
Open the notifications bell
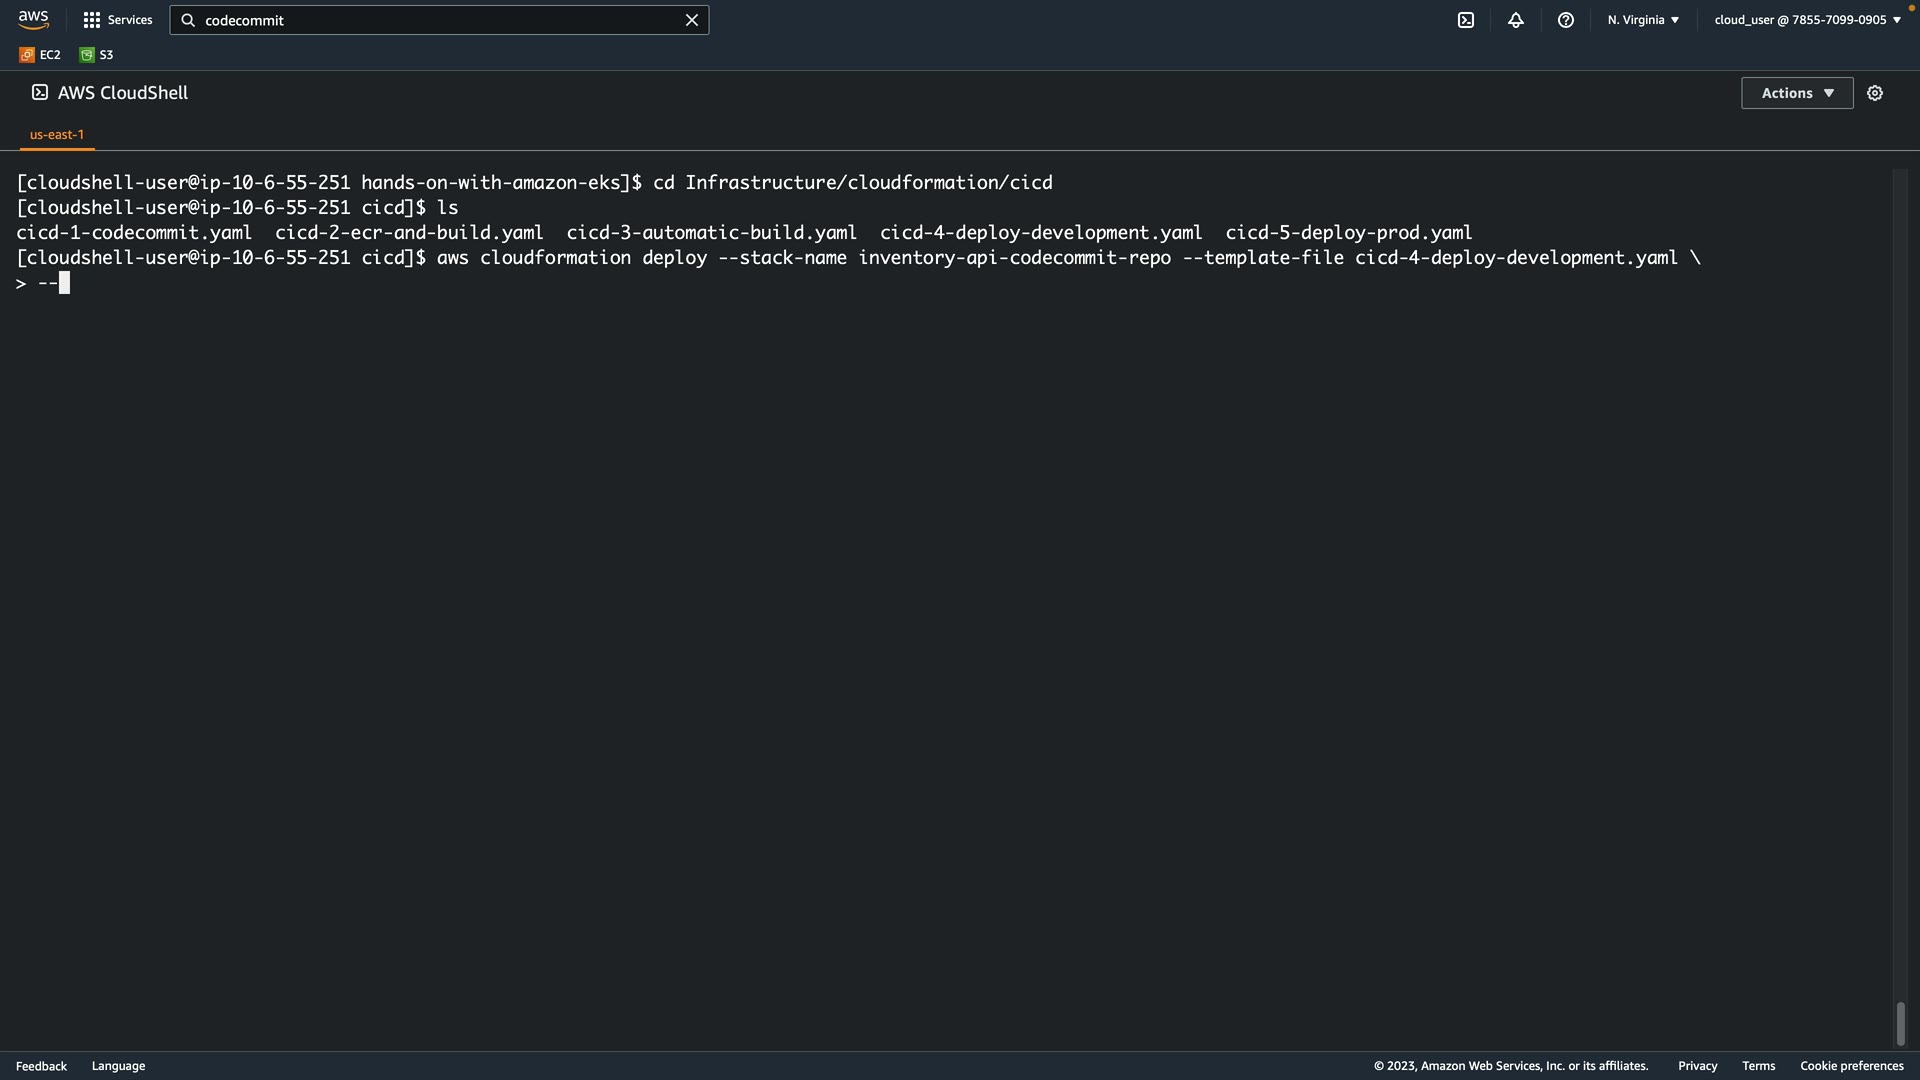(1516, 20)
